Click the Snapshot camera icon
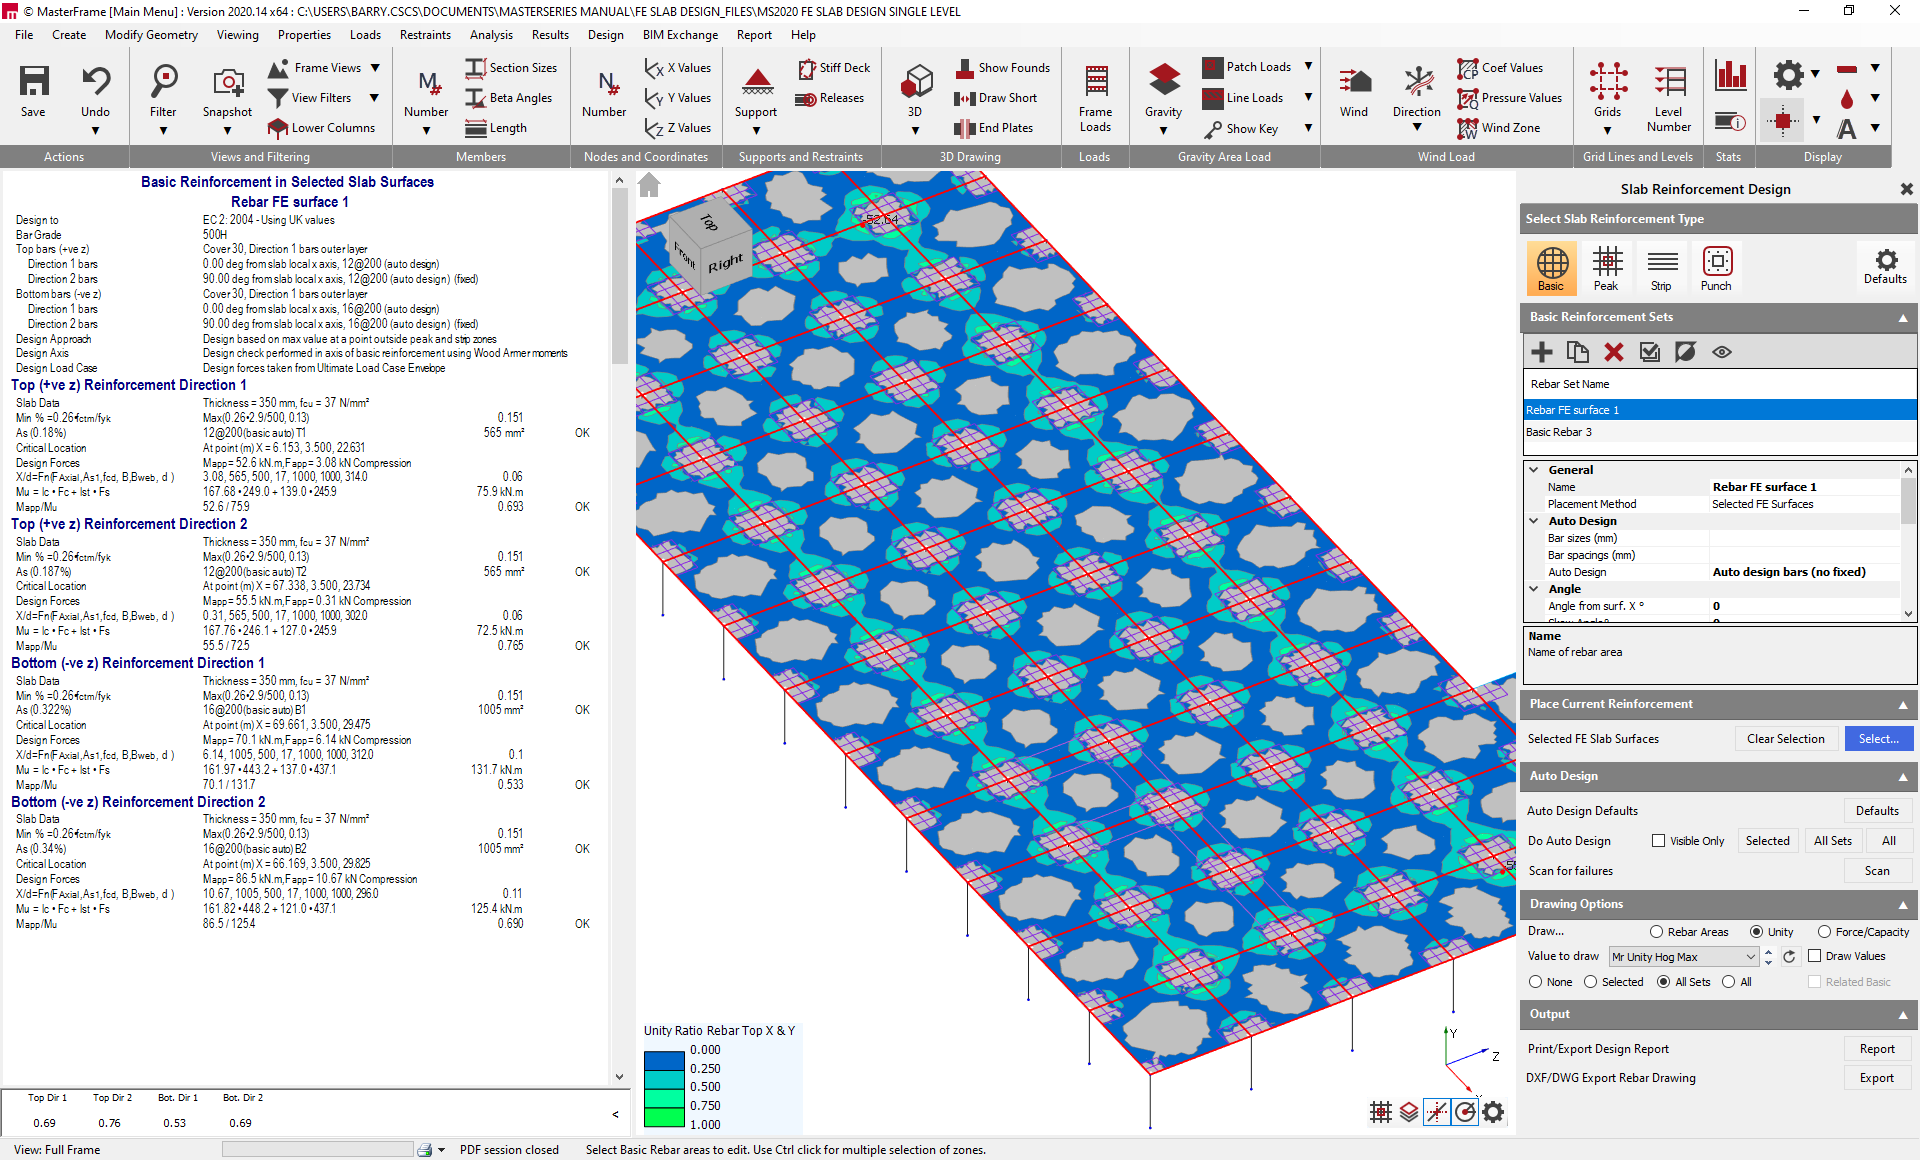The height and width of the screenshot is (1160, 1920). [227, 84]
